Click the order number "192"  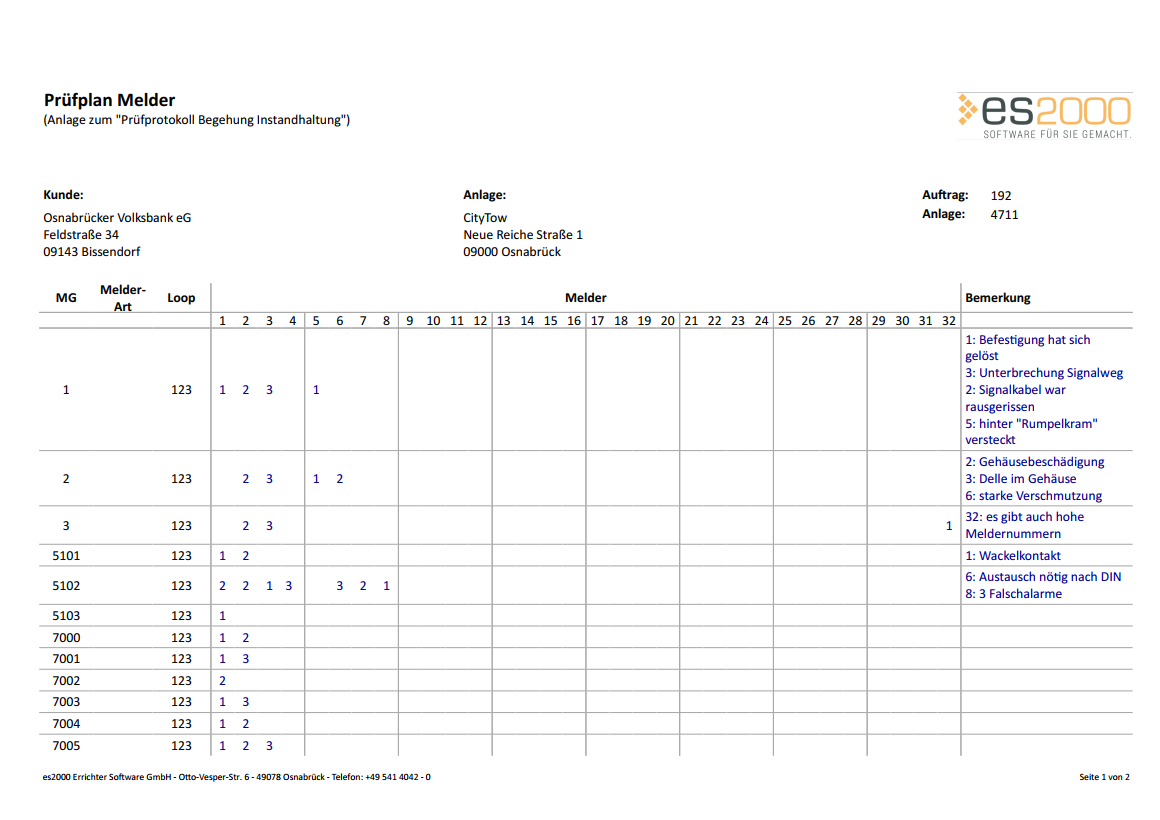coord(1001,195)
